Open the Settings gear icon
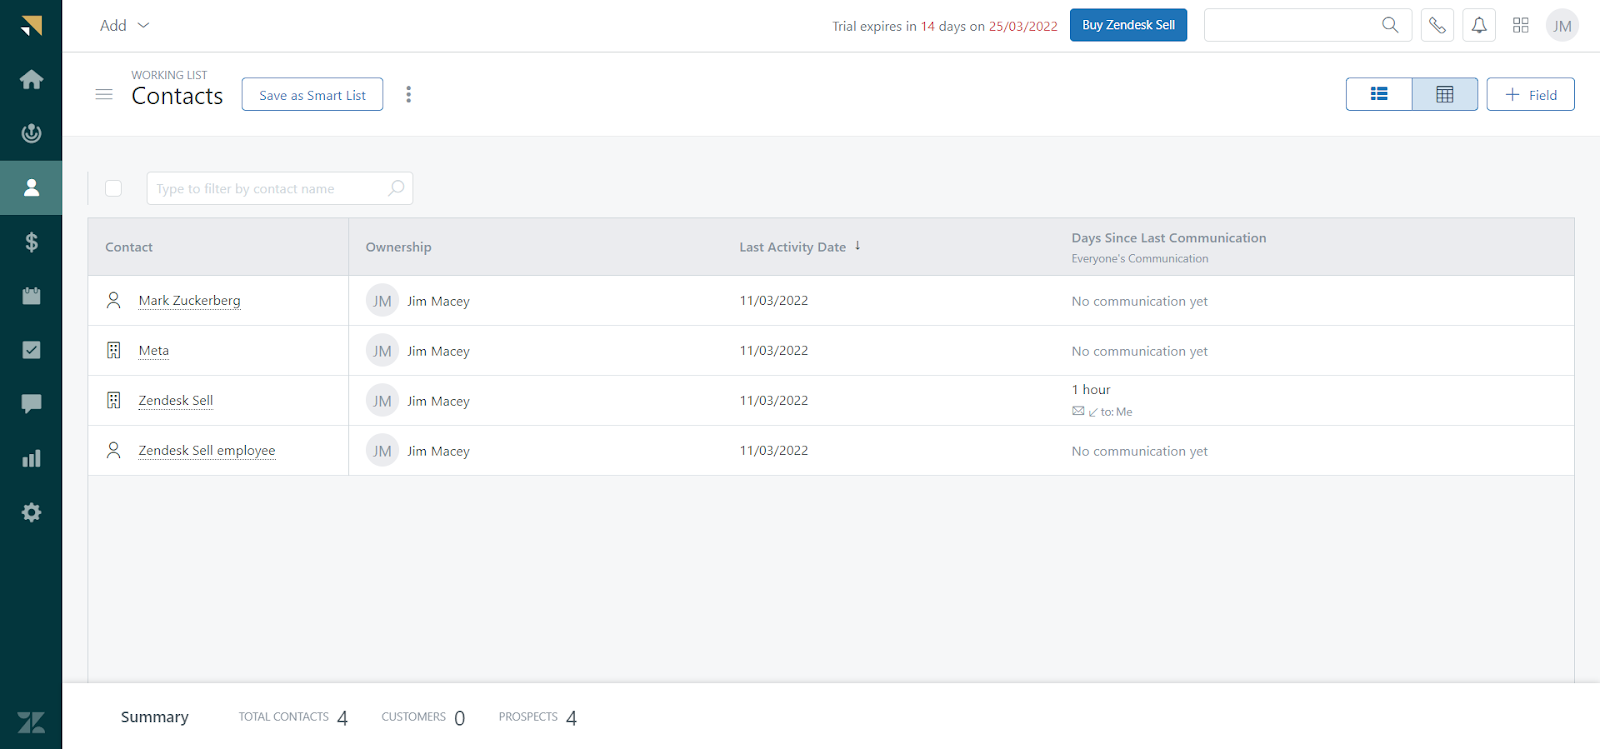The height and width of the screenshot is (749, 1600). point(31,512)
